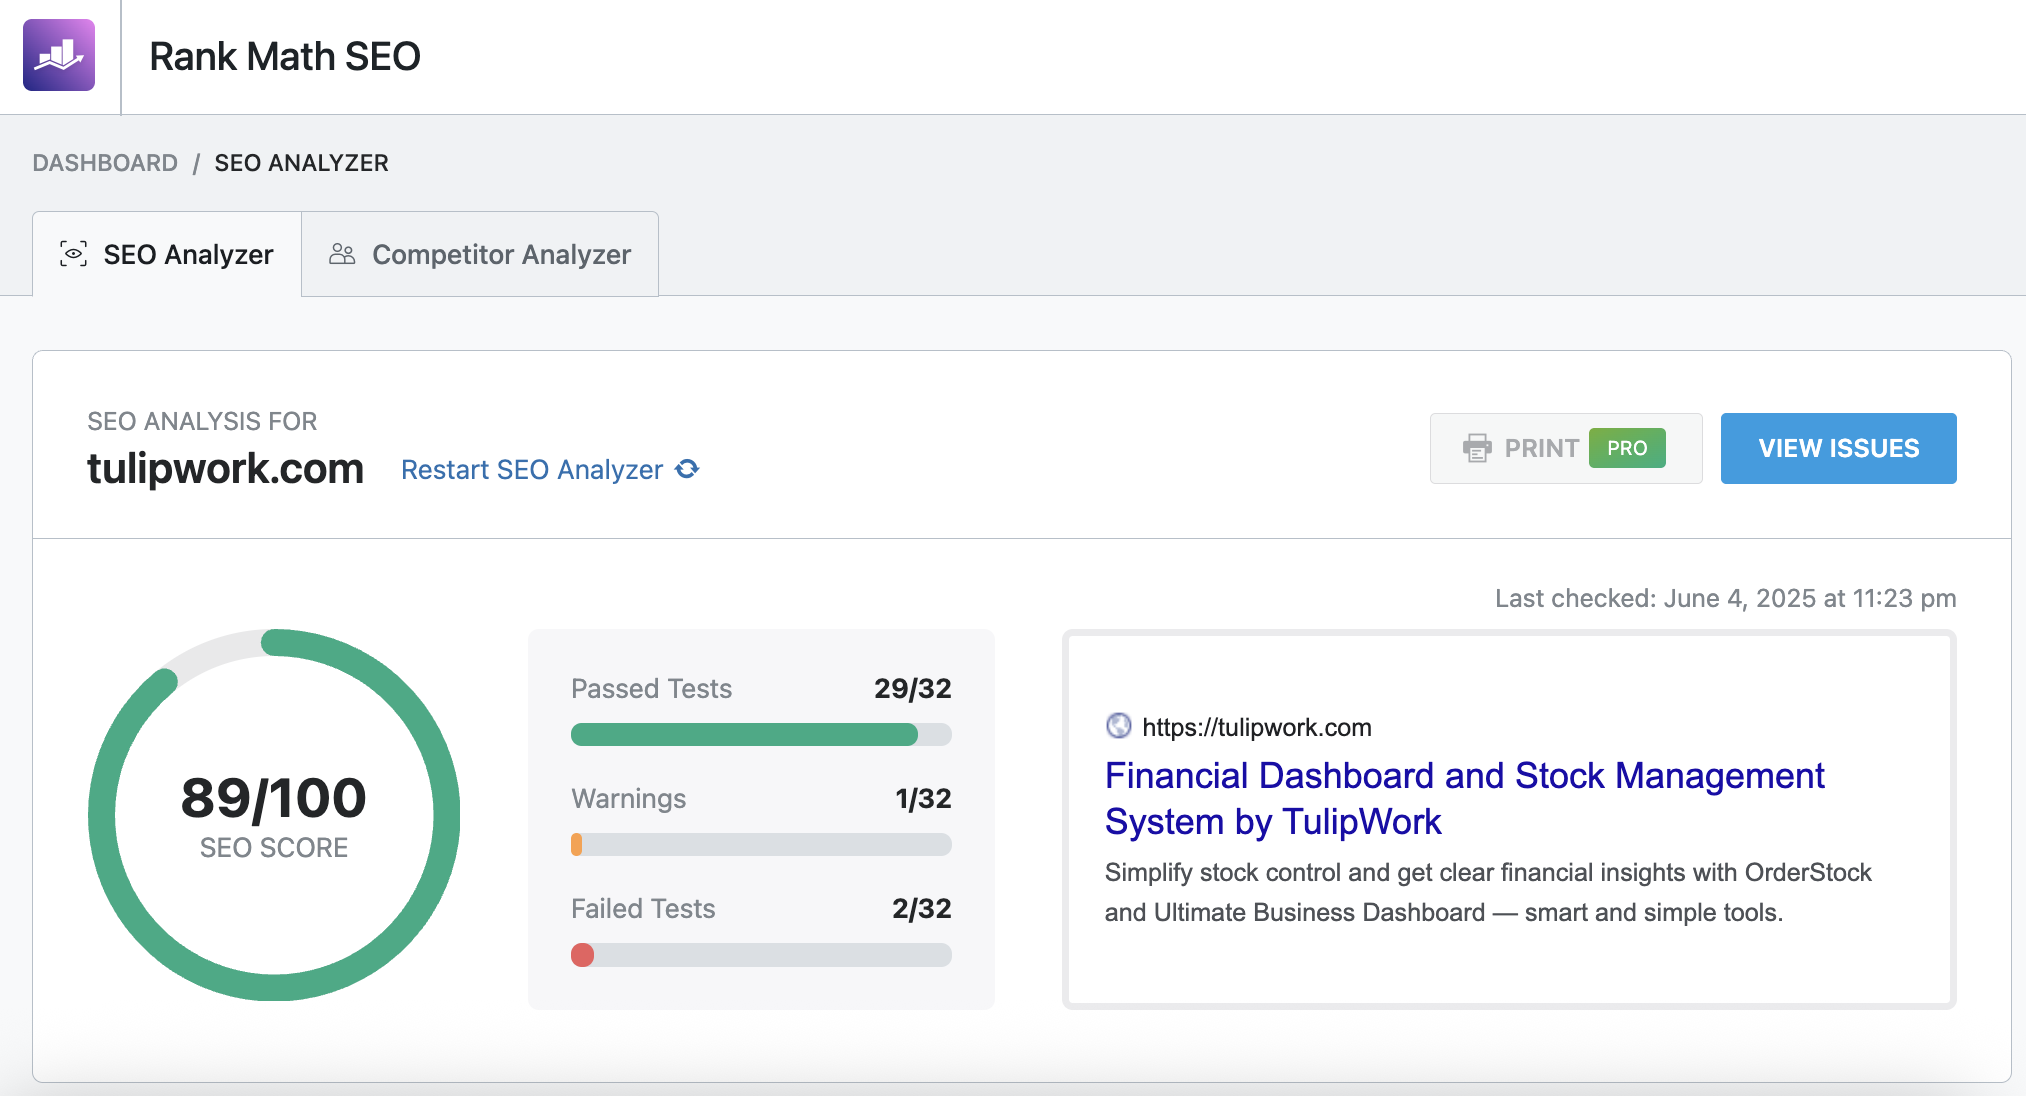Click the refresh icon beside Restart SEO Analyzer
Image resolution: width=2026 pixels, height=1096 pixels.
click(687, 469)
